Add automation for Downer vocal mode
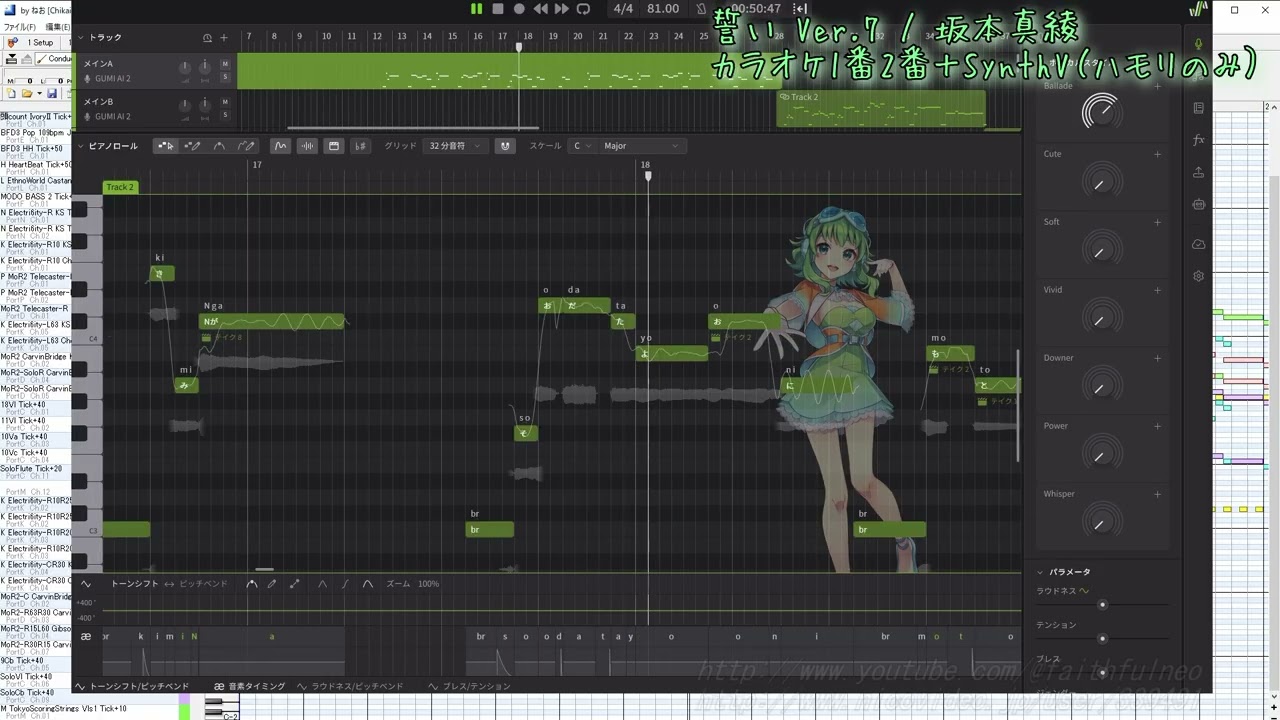The width and height of the screenshot is (1280, 720). coord(1157,358)
